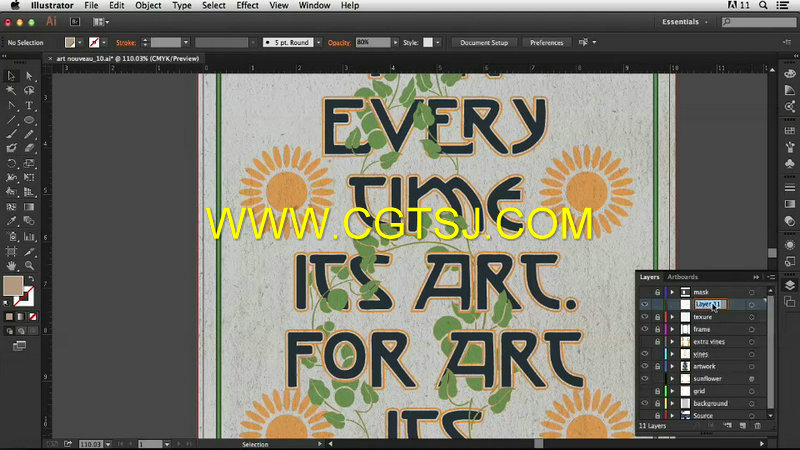Select the Type tool
The image size is (800, 450).
(29, 106)
